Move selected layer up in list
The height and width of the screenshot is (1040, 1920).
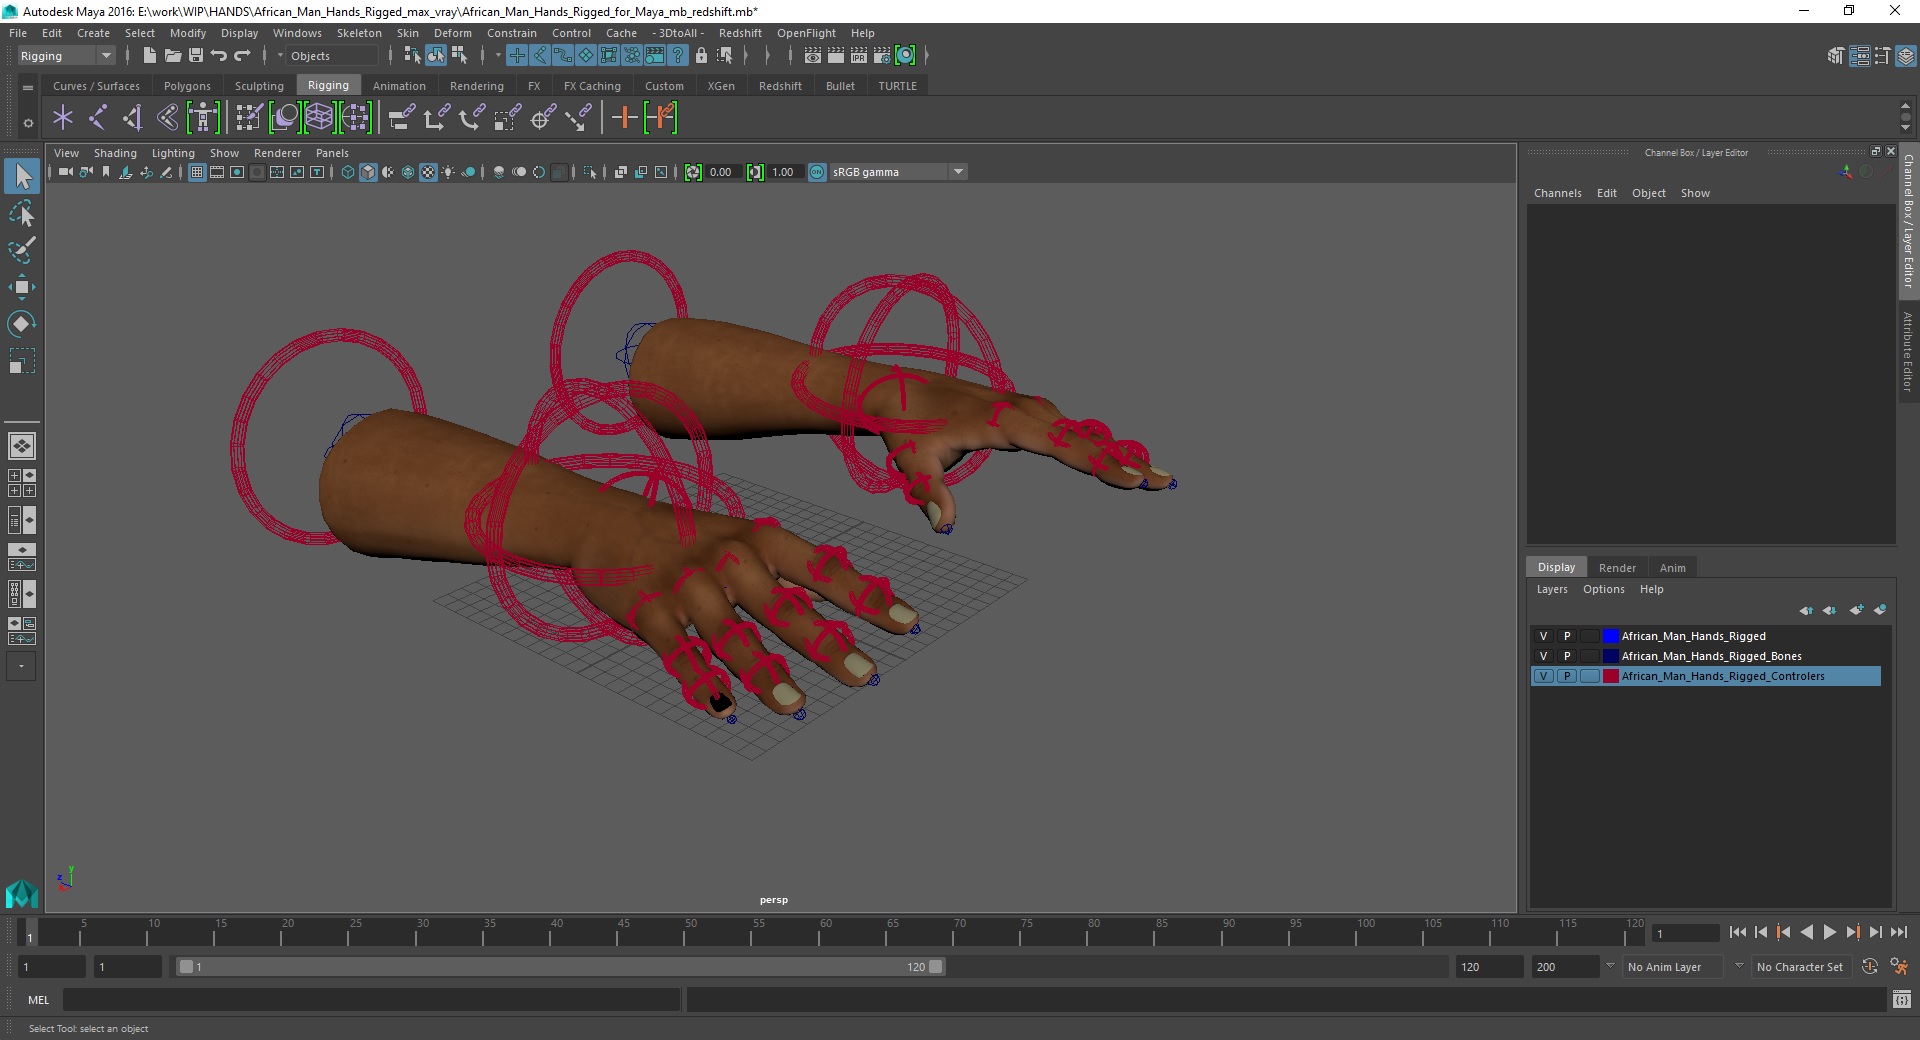tap(1806, 610)
